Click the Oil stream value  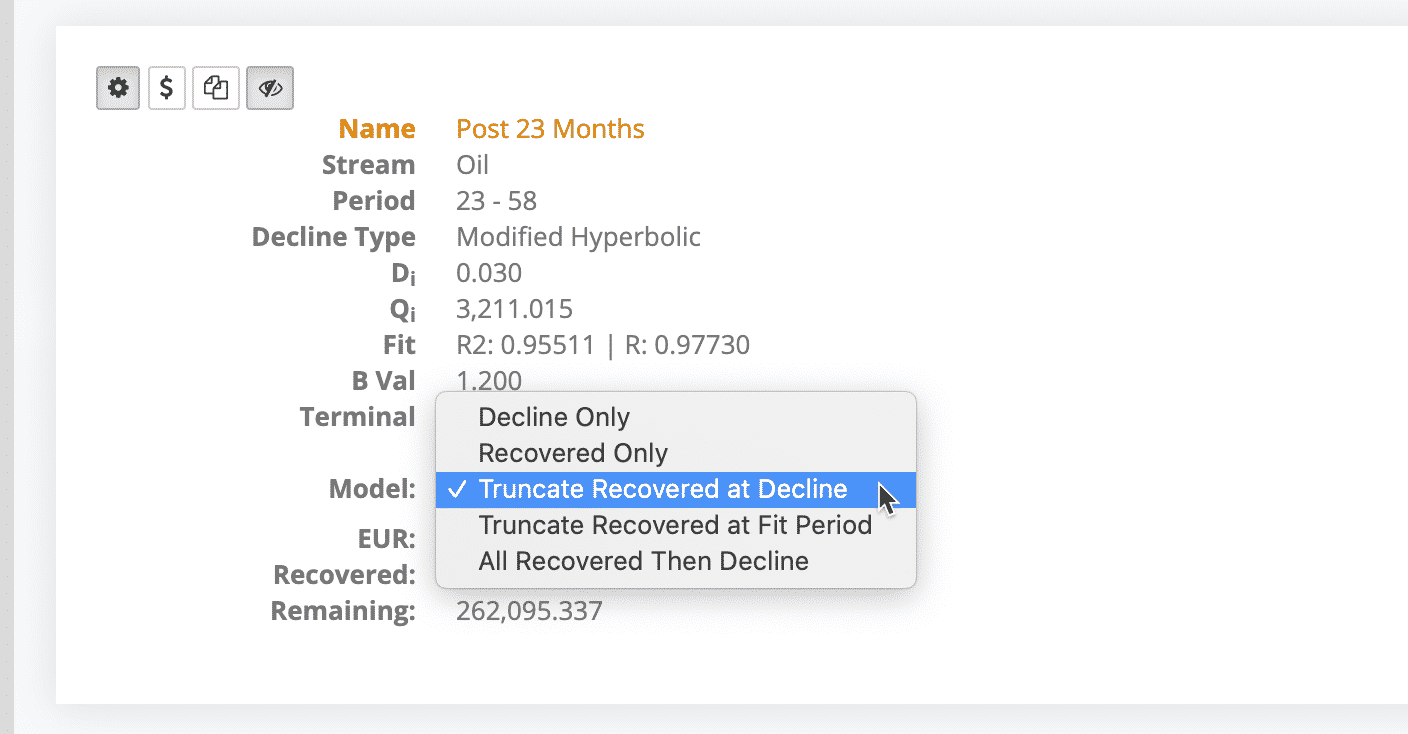(x=473, y=165)
